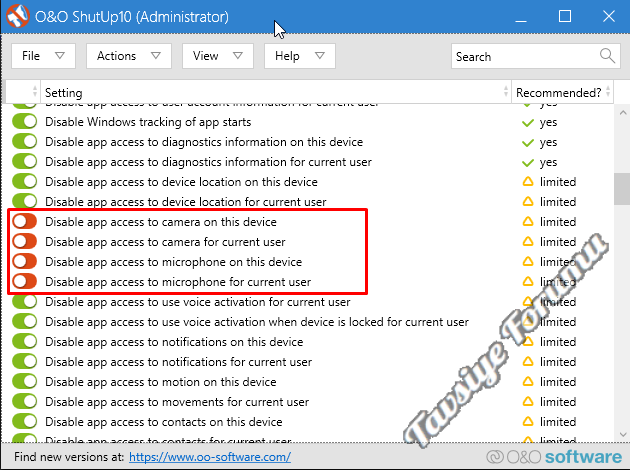Sort by the toggle state column header
This screenshot has height=470, width=630.
click(x=23, y=92)
